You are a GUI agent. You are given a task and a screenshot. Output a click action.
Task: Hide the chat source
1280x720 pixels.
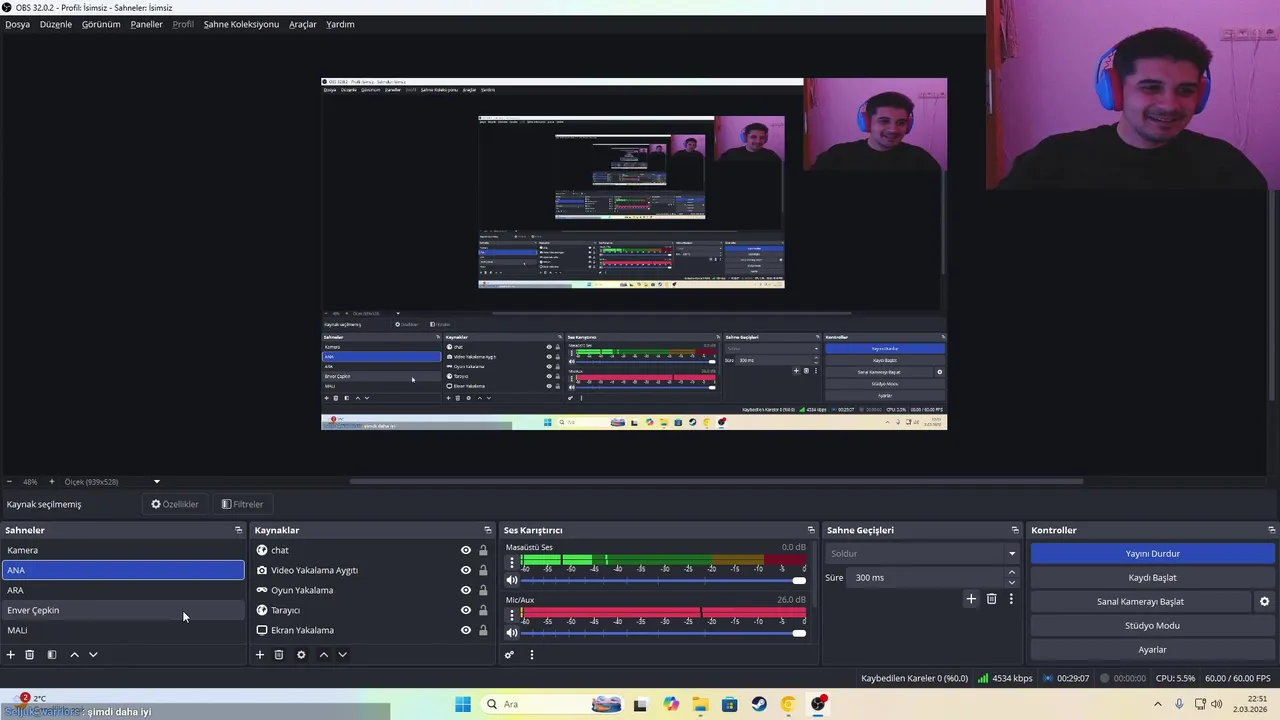pyautogui.click(x=465, y=550)
